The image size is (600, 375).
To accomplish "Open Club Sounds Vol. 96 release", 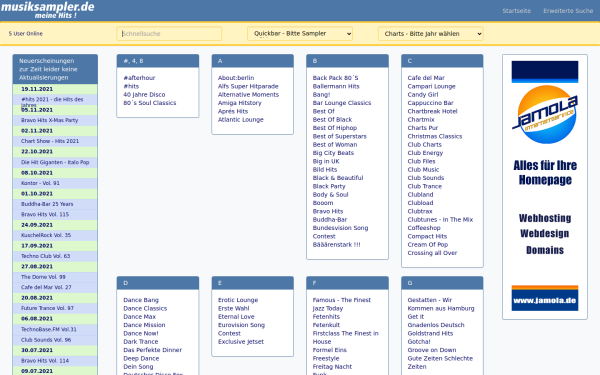I will [x=46, y=340].
